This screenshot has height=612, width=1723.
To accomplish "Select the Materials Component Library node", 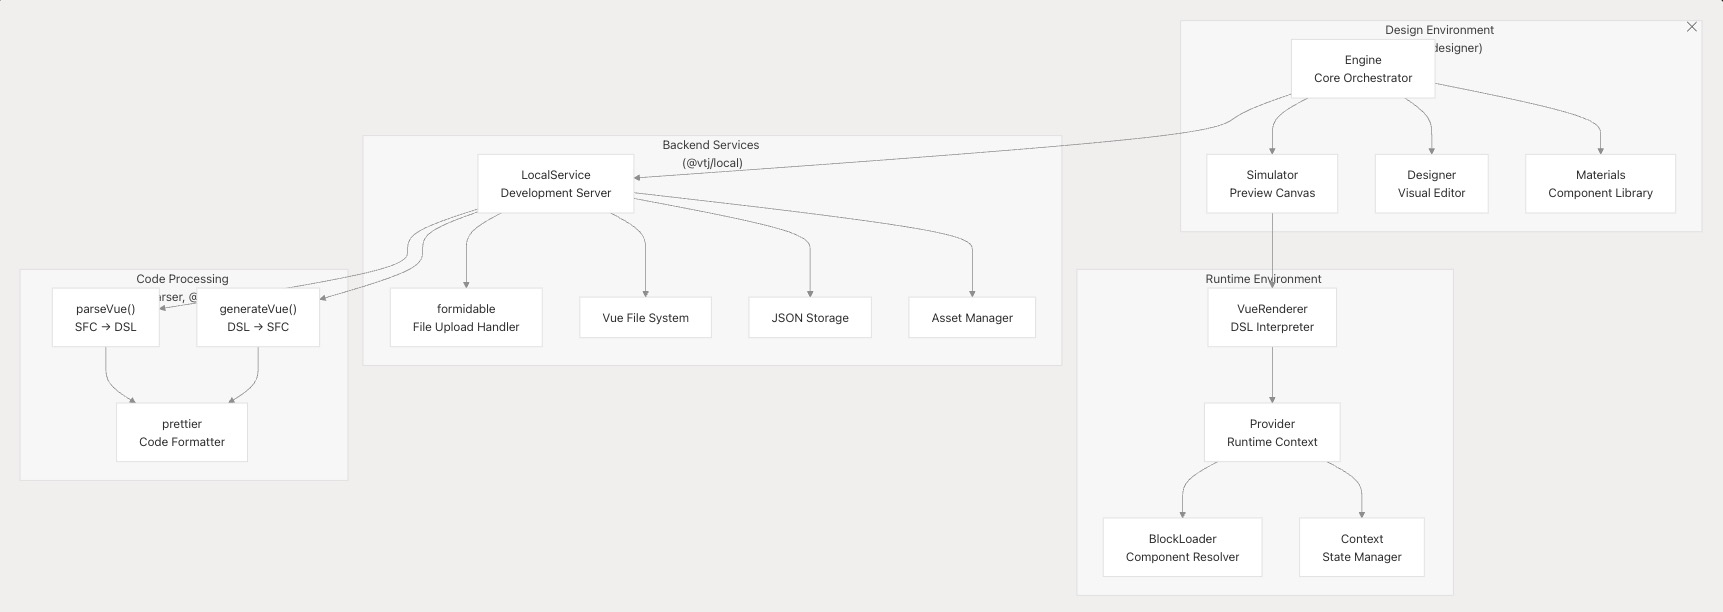I will pos(1600,184).
